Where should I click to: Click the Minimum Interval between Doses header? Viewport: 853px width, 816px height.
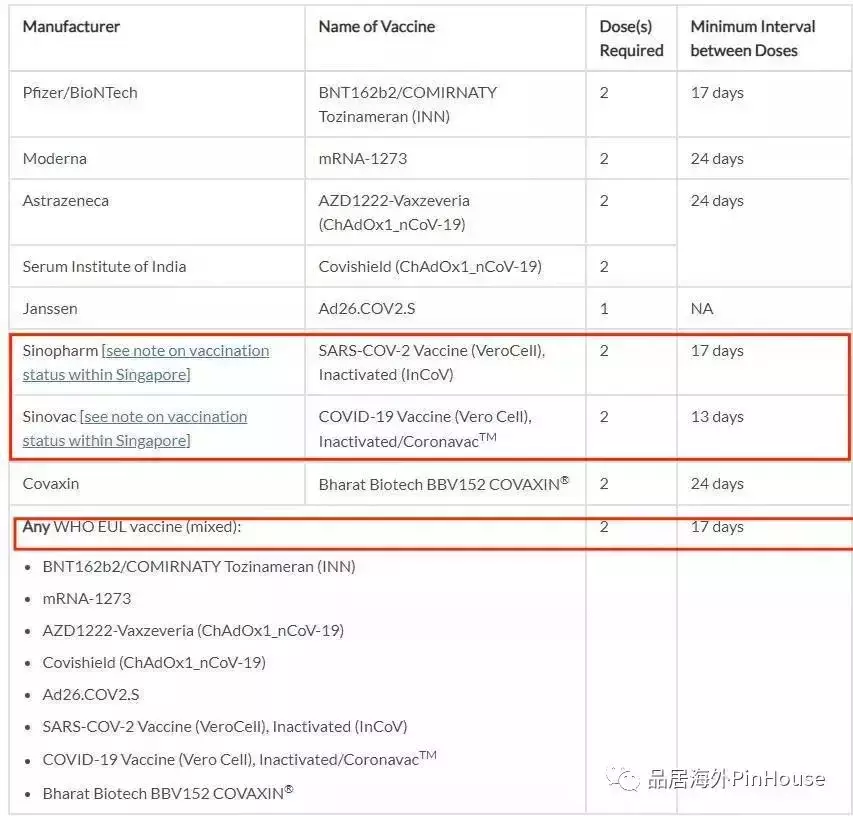pyautogui.click(x=752, y=38)
